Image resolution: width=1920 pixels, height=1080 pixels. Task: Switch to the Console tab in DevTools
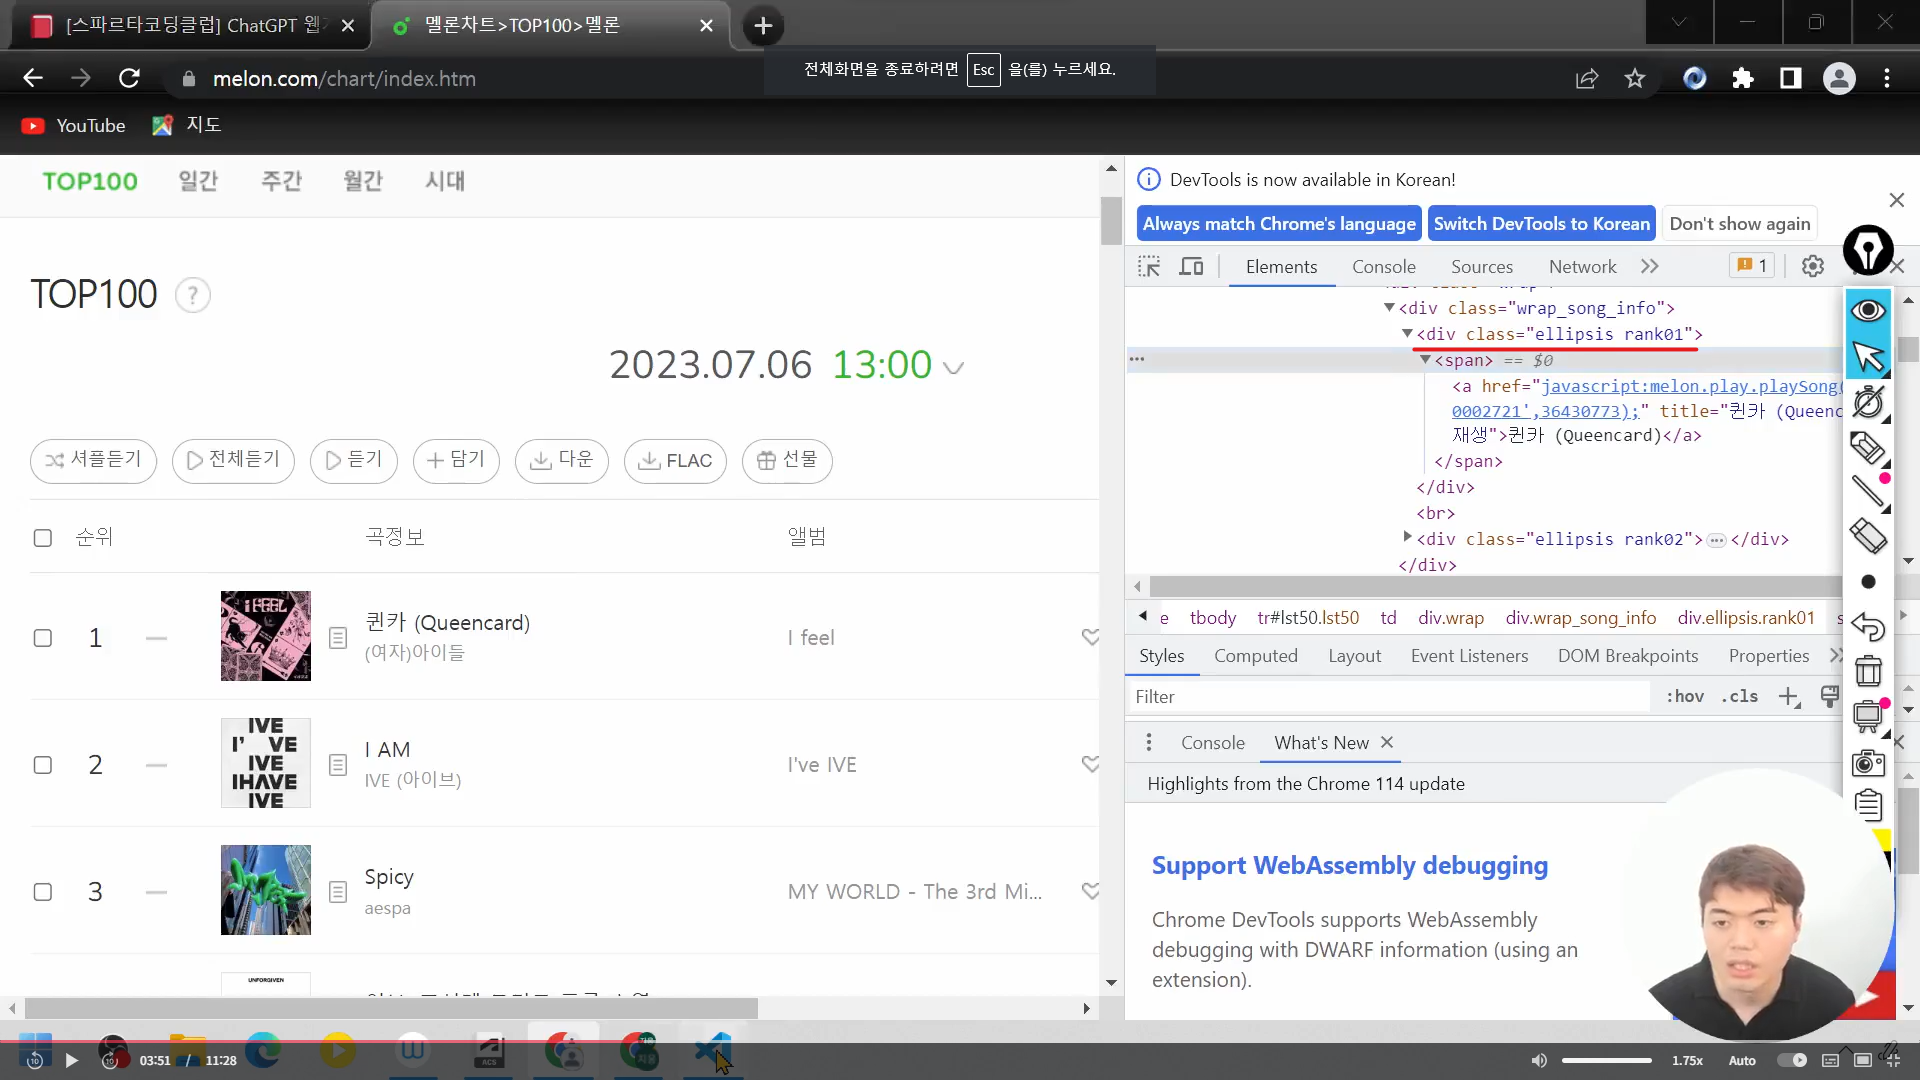pyautogui.click(x=1384, y=267)
